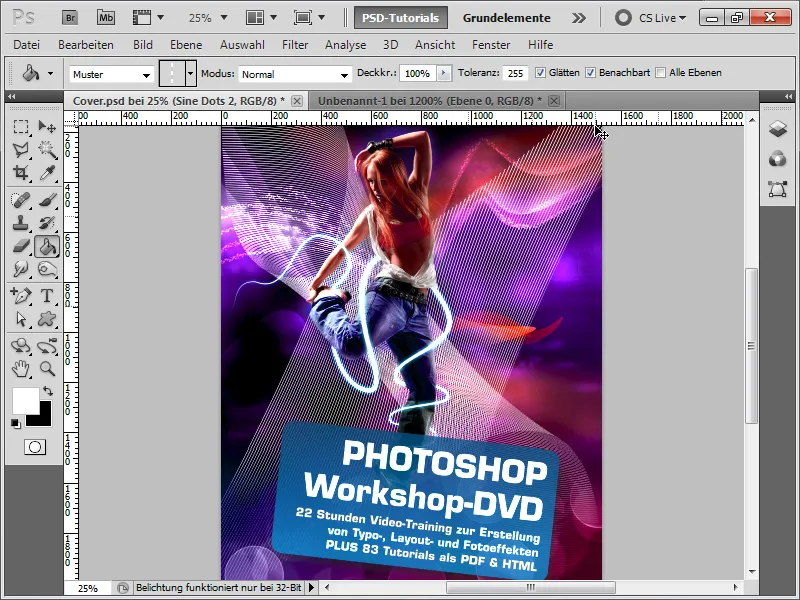
Task: Open Mini Bridge via the Mb icon
Action: [x=106, y=18]
